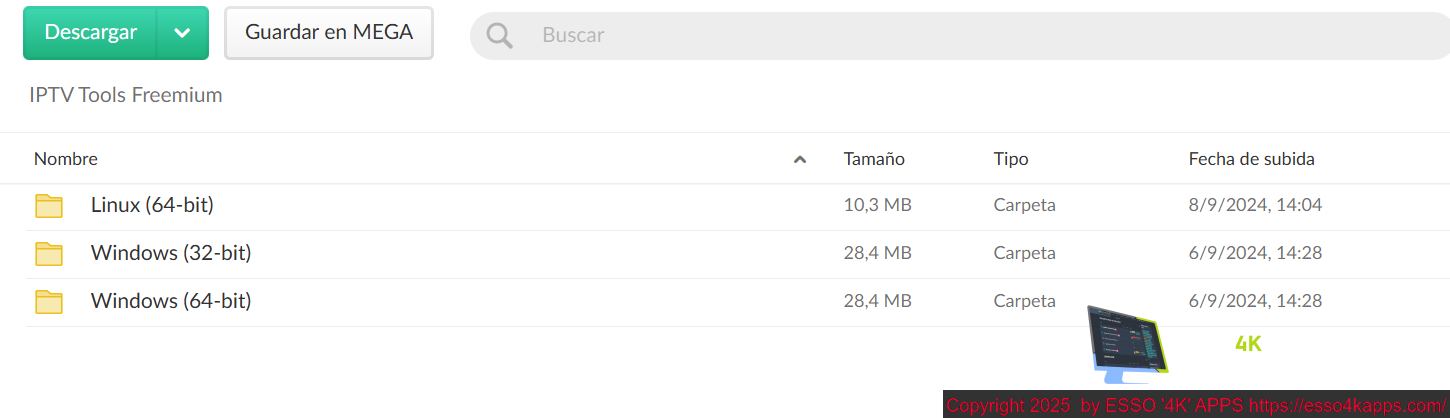Toggle the Nombre sort direction arrow
This screenshot has height=418, width=1450.
(800, 159)
